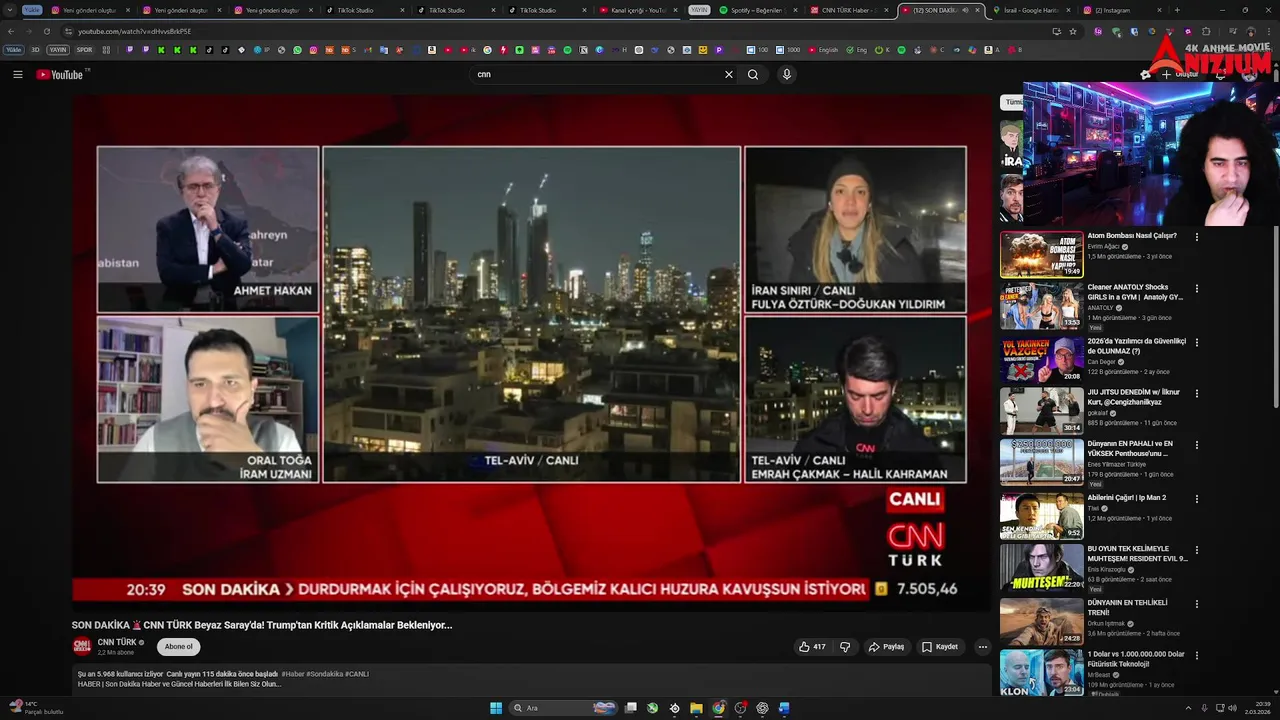The height and width of the screenshot is (720, 1280).
Task: Open JIU JITSU DENEDİM video thumbnail
Action: [x=1041, y=410]
